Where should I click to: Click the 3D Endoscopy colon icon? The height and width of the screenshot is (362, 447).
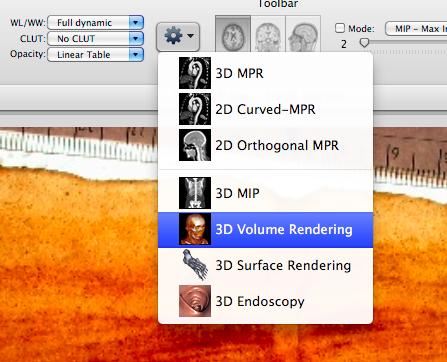pyautogui.click(x=195, y=301)
